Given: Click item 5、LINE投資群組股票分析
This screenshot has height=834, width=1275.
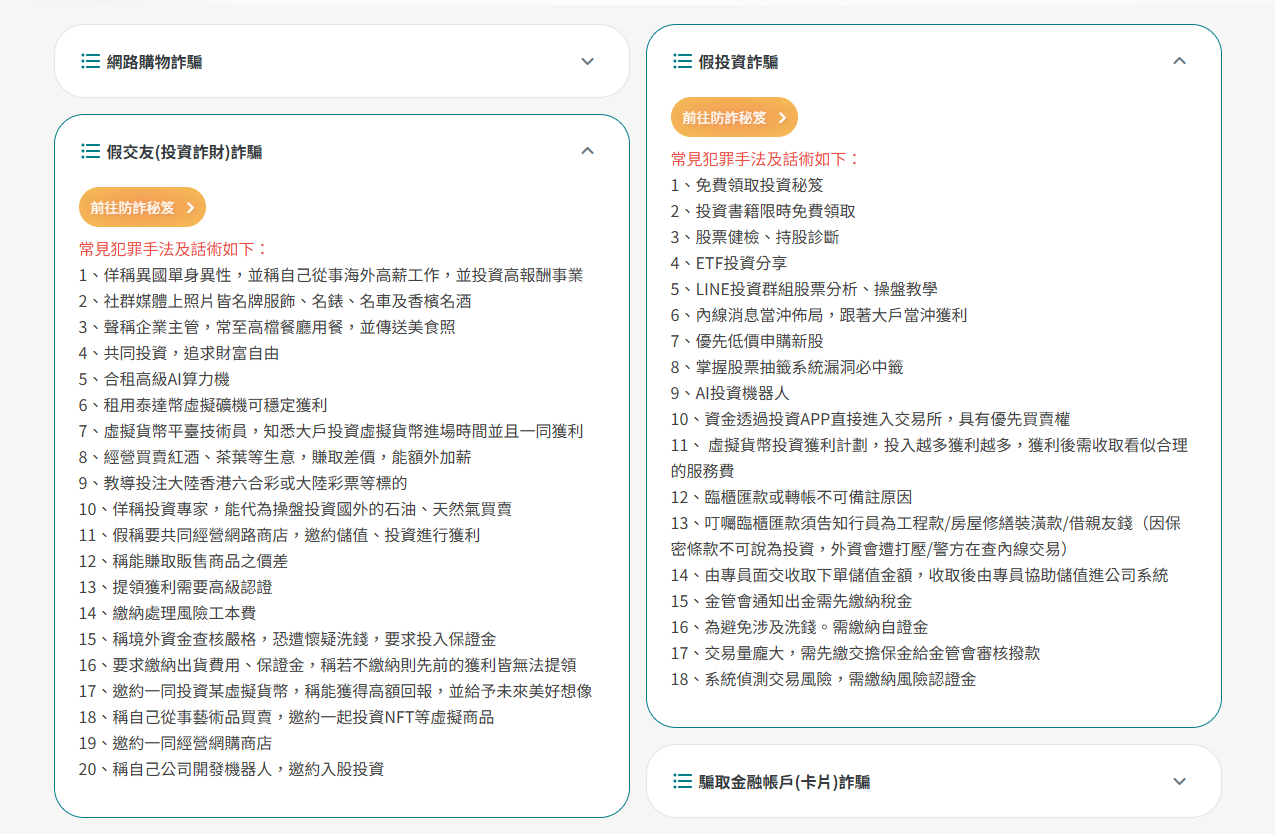Looking at the screenshot, I should pyautogui.click(x=804, y=289).
